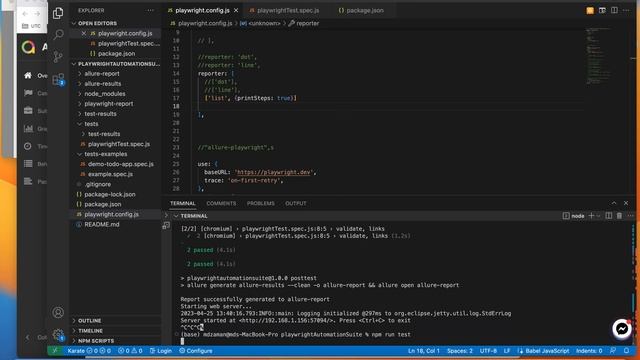Expand the Timeline section
This screenshot has width=640, height=360.
tap(90, 331)
